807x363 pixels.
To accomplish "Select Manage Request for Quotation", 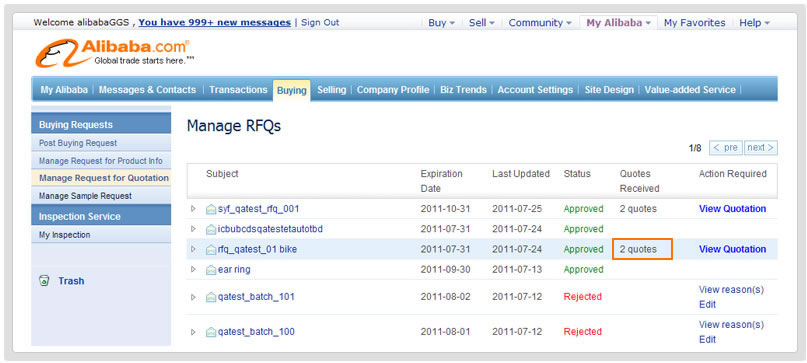I will pyautogui.click(x=103, y=178).
